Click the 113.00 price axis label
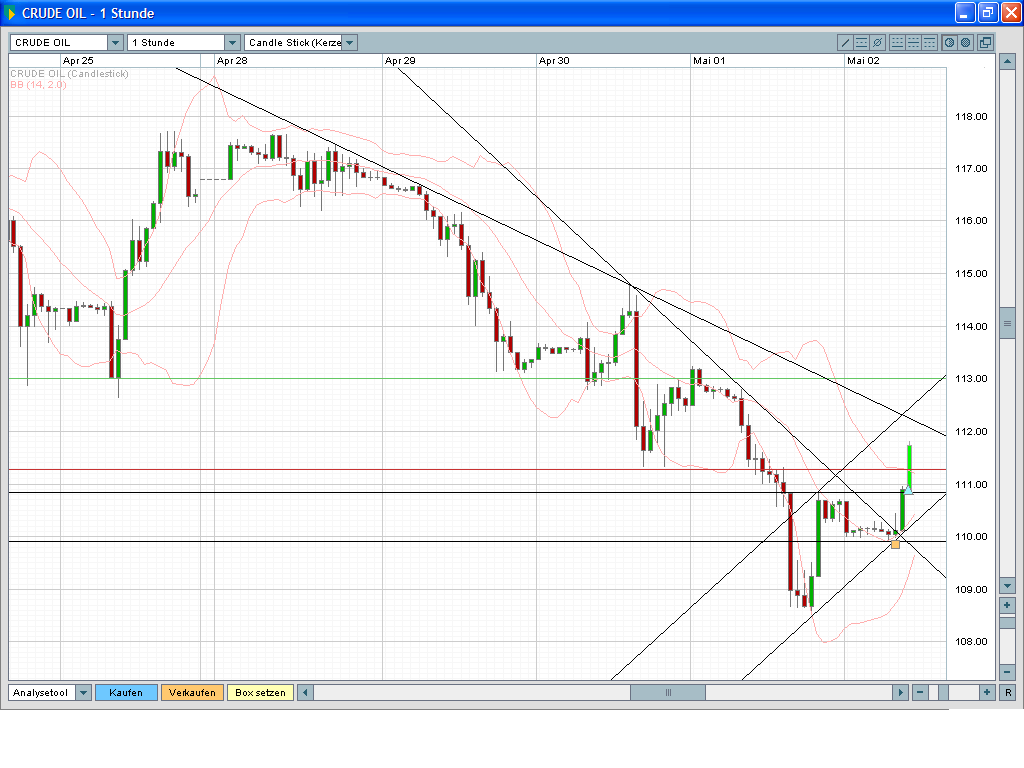Viewport: 1024px width, 768px height. tap(971, 379)
